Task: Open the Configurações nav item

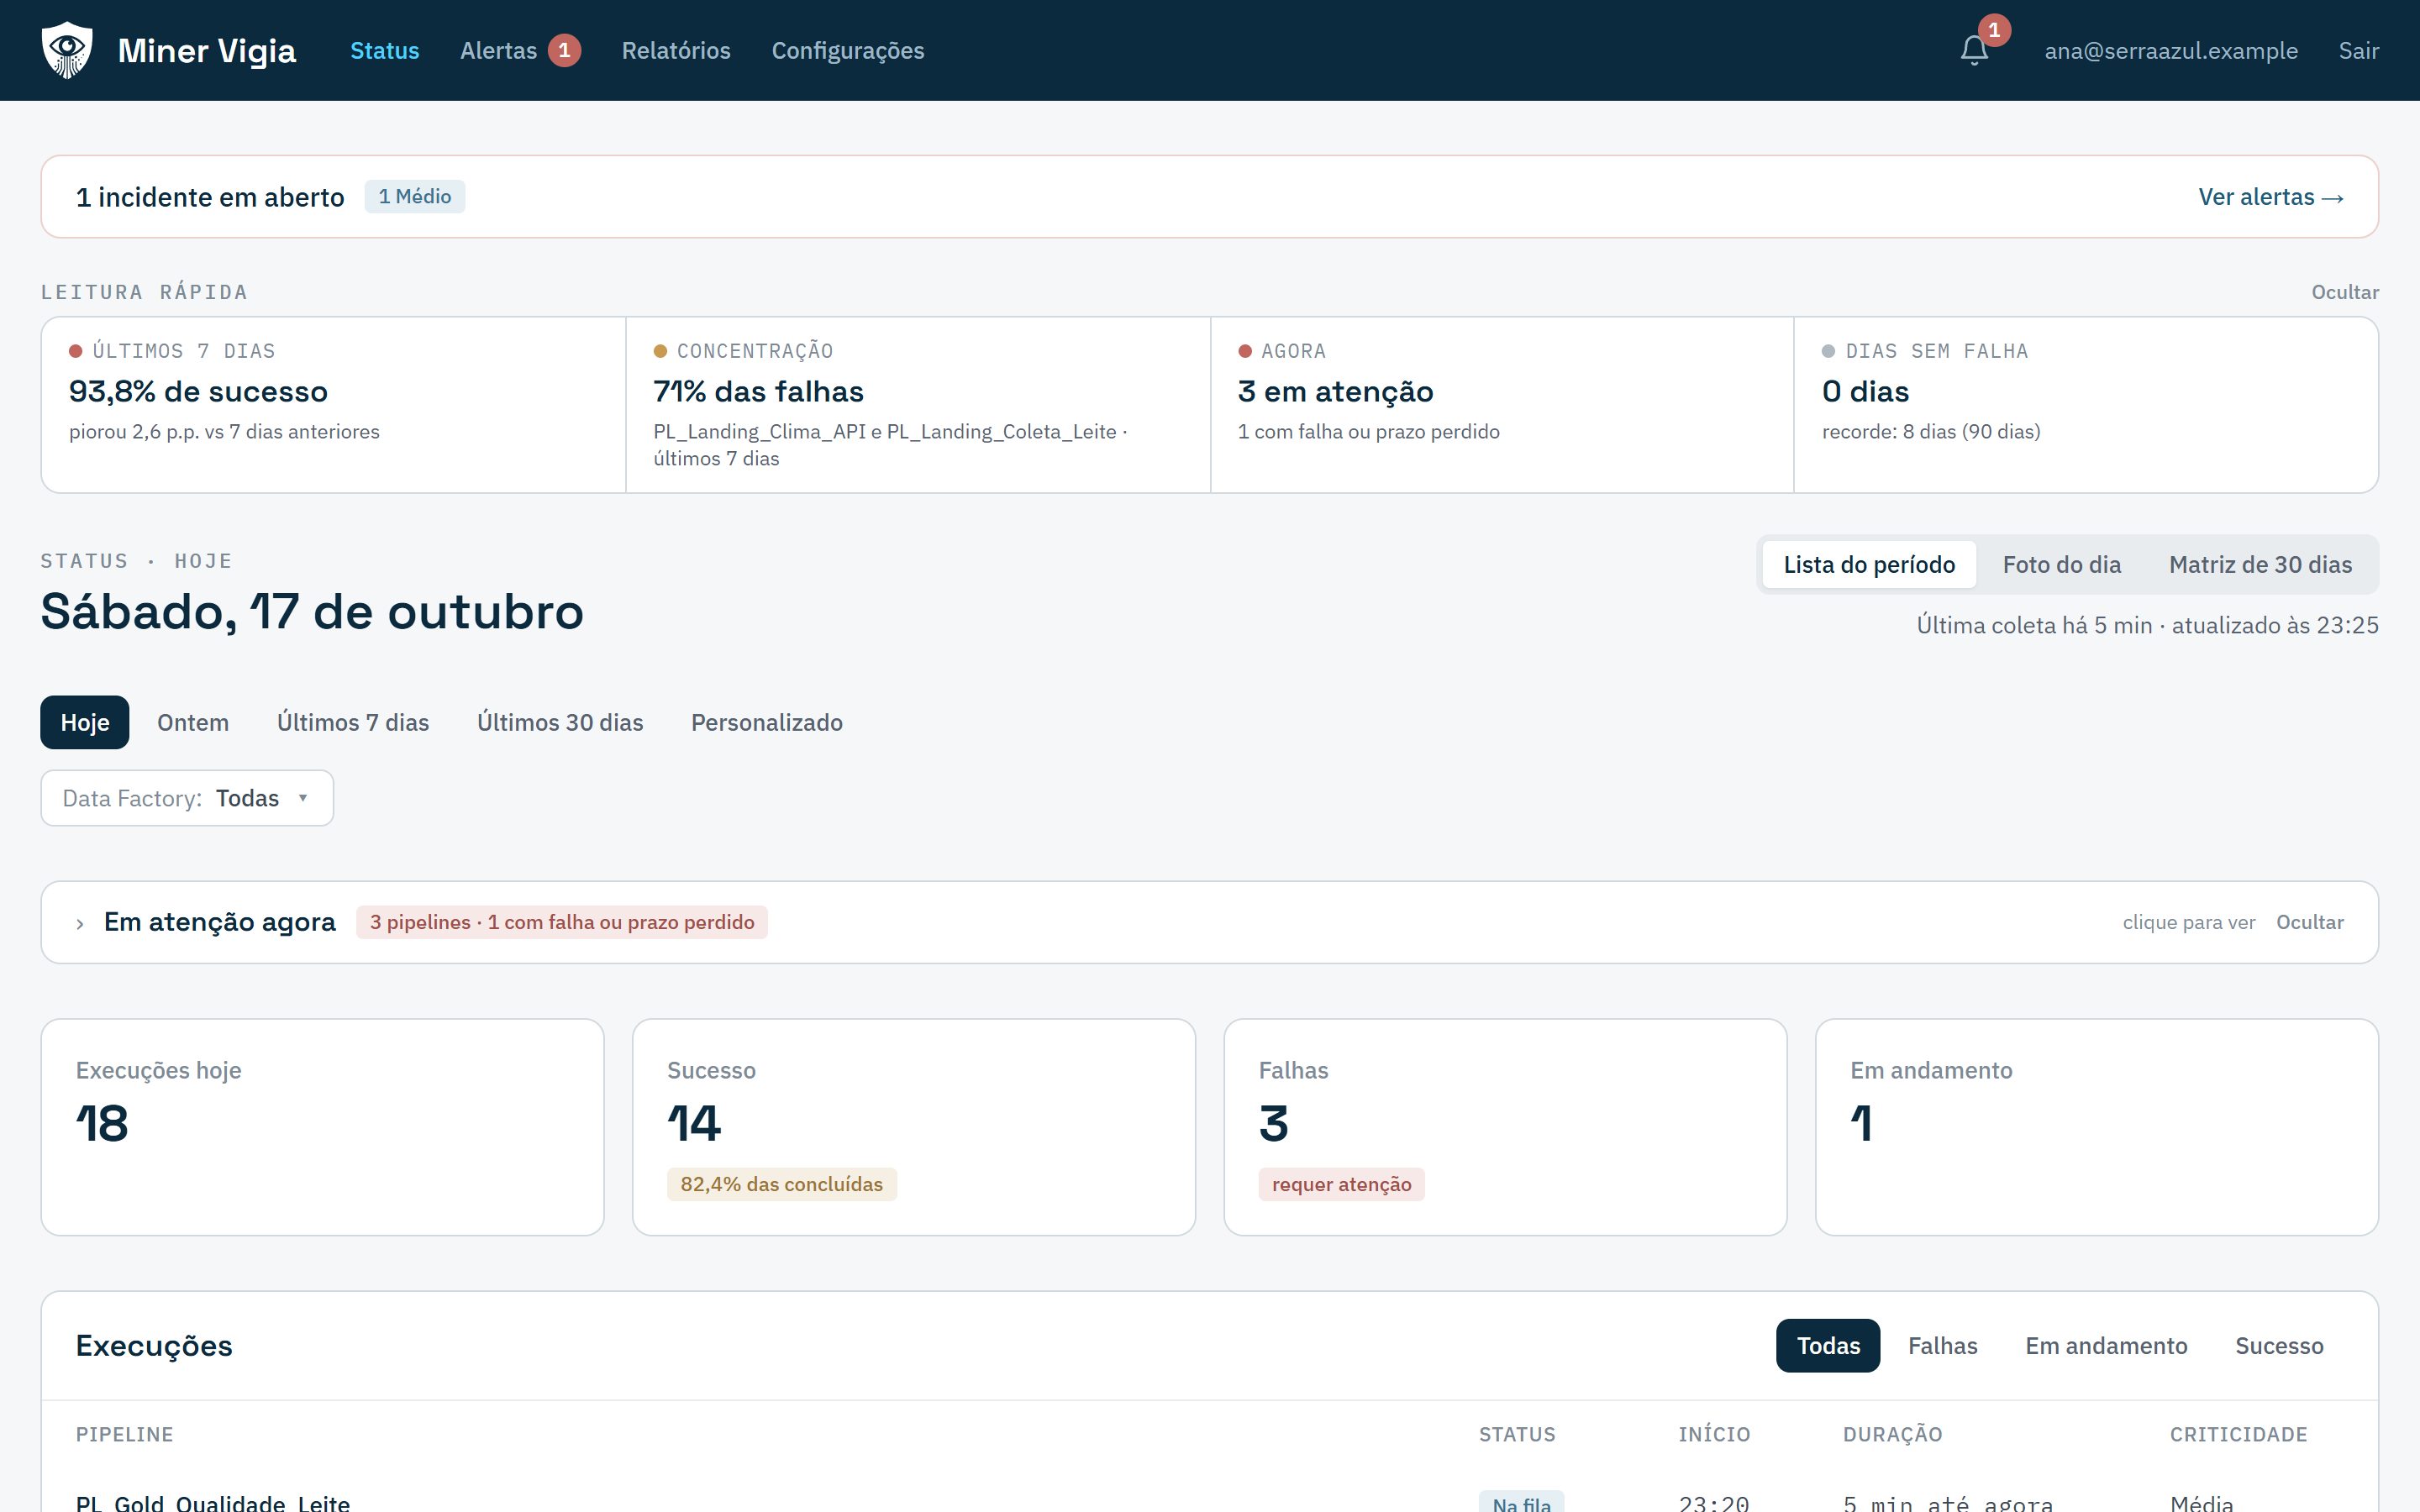Action: (848, 50)
